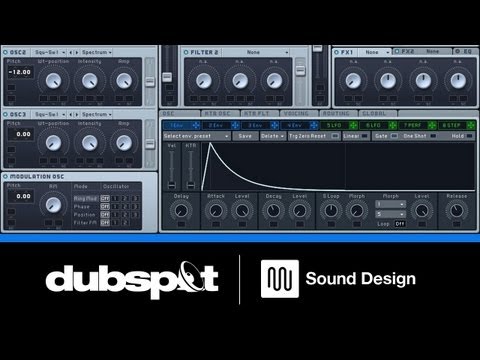This screenshot has height=360, width=480.
Task: Toggle the Loop Off button
Action: point(400,224)
